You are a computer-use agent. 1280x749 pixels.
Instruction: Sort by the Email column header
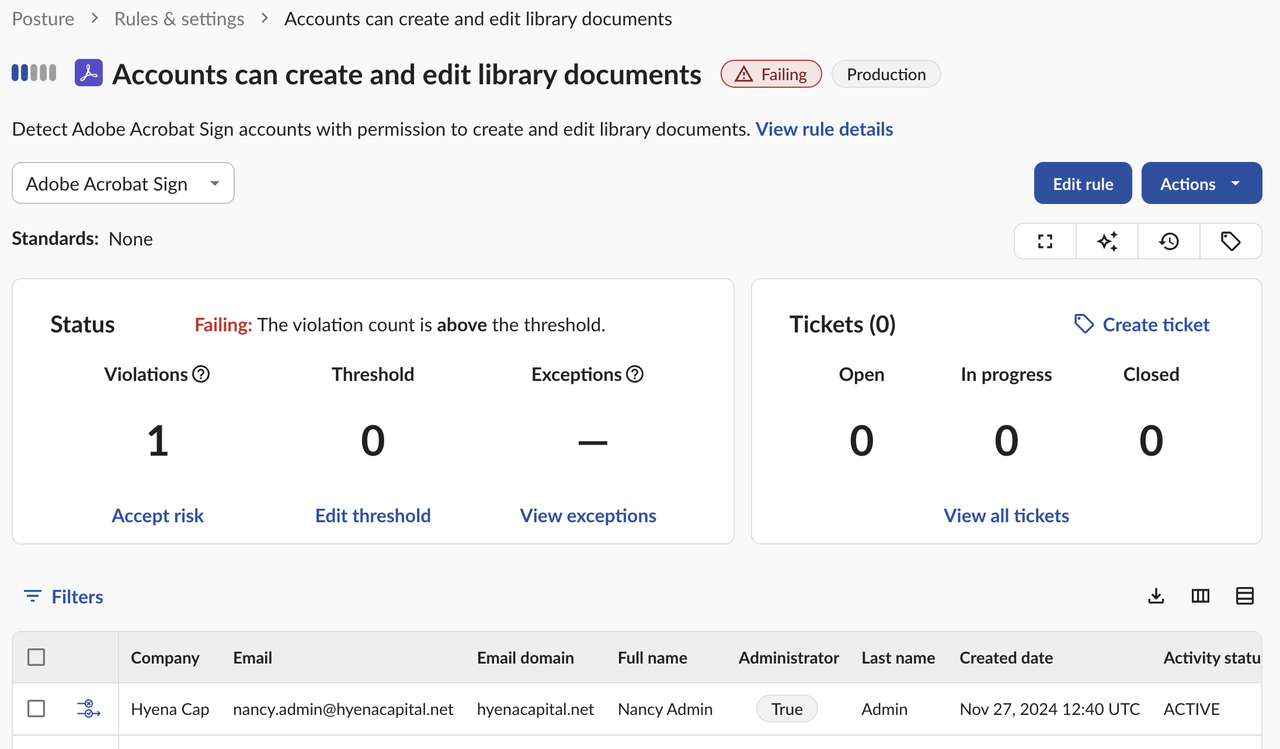[x=252, y=657]
